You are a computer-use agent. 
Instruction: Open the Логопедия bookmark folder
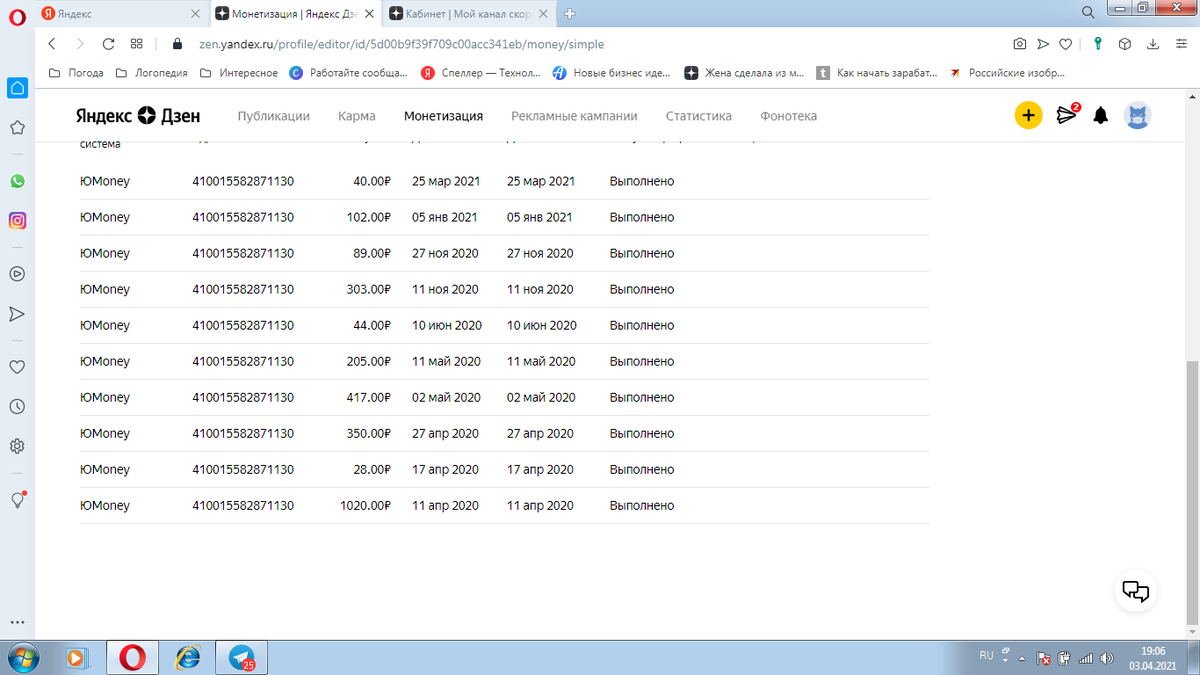(x=152, y=73)
